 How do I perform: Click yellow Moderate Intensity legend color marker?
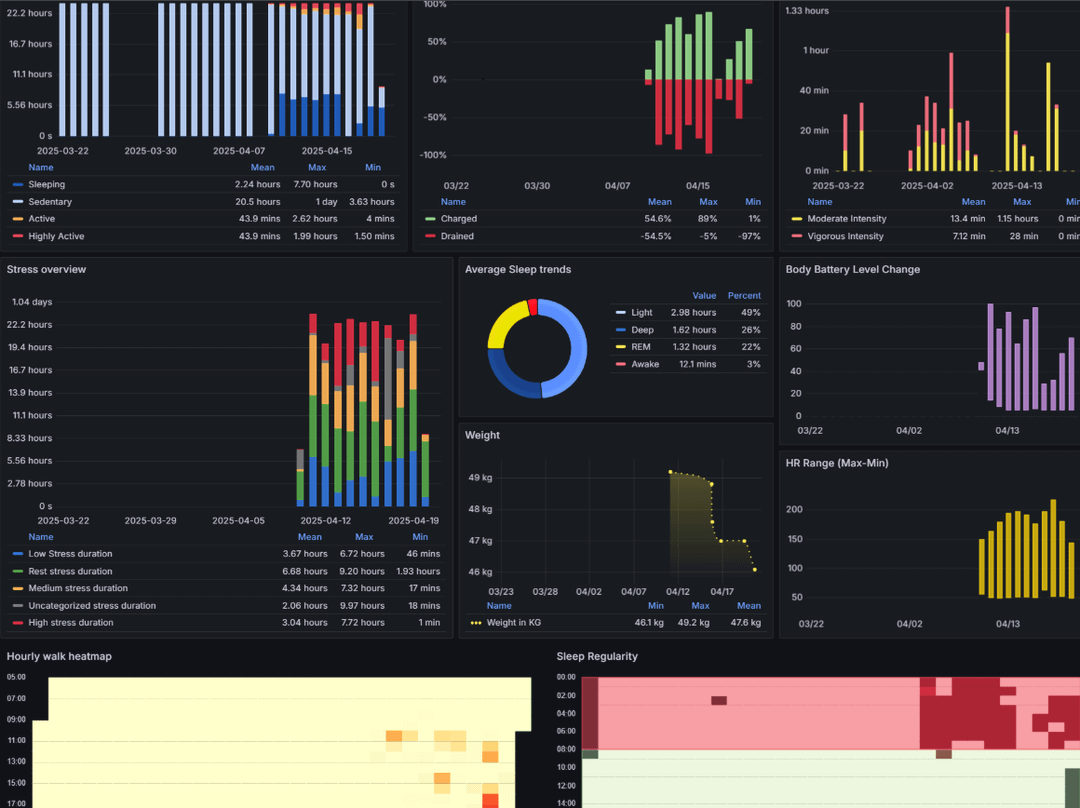point(797,219)
